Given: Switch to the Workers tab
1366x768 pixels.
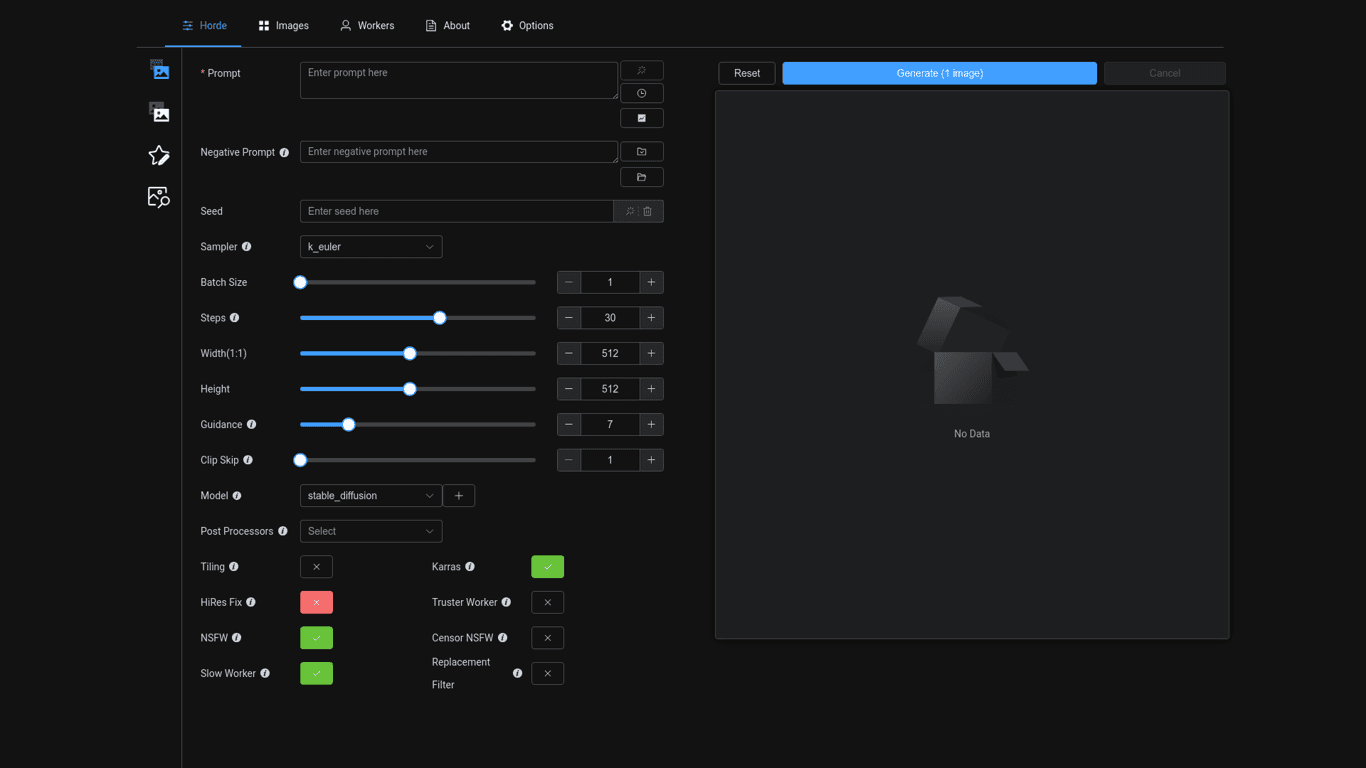Looking at the screenshot, I should [x=367, y=26].
